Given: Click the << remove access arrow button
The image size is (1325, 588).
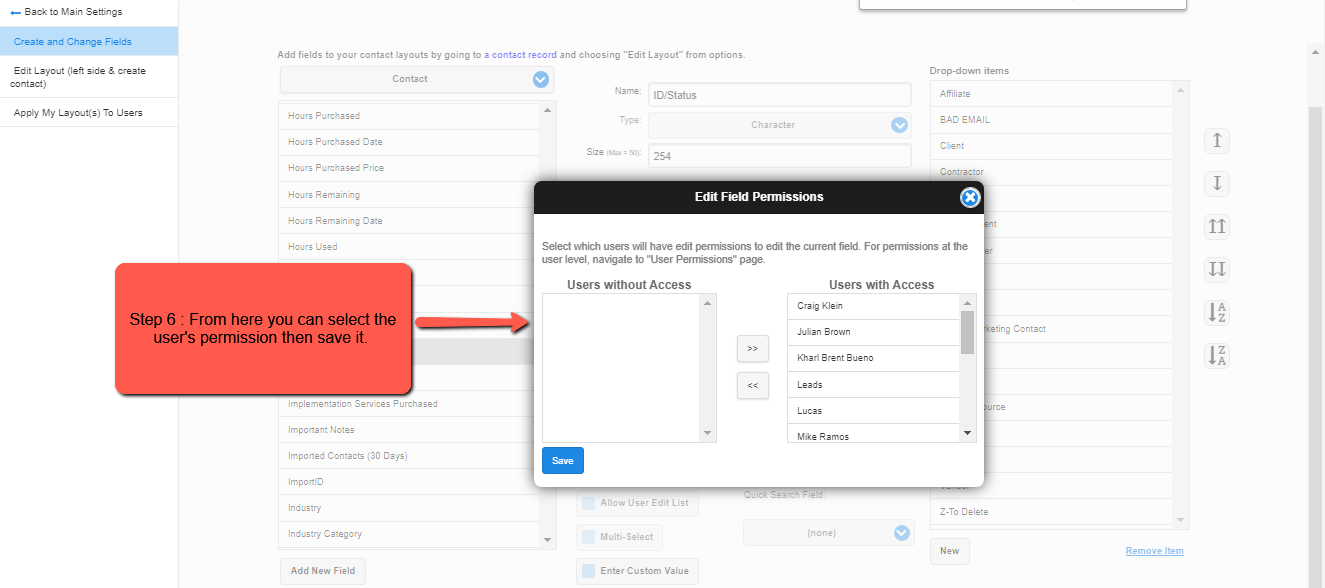Looking at the screenshot, I should pyautogui.click(x=752, y=385).
